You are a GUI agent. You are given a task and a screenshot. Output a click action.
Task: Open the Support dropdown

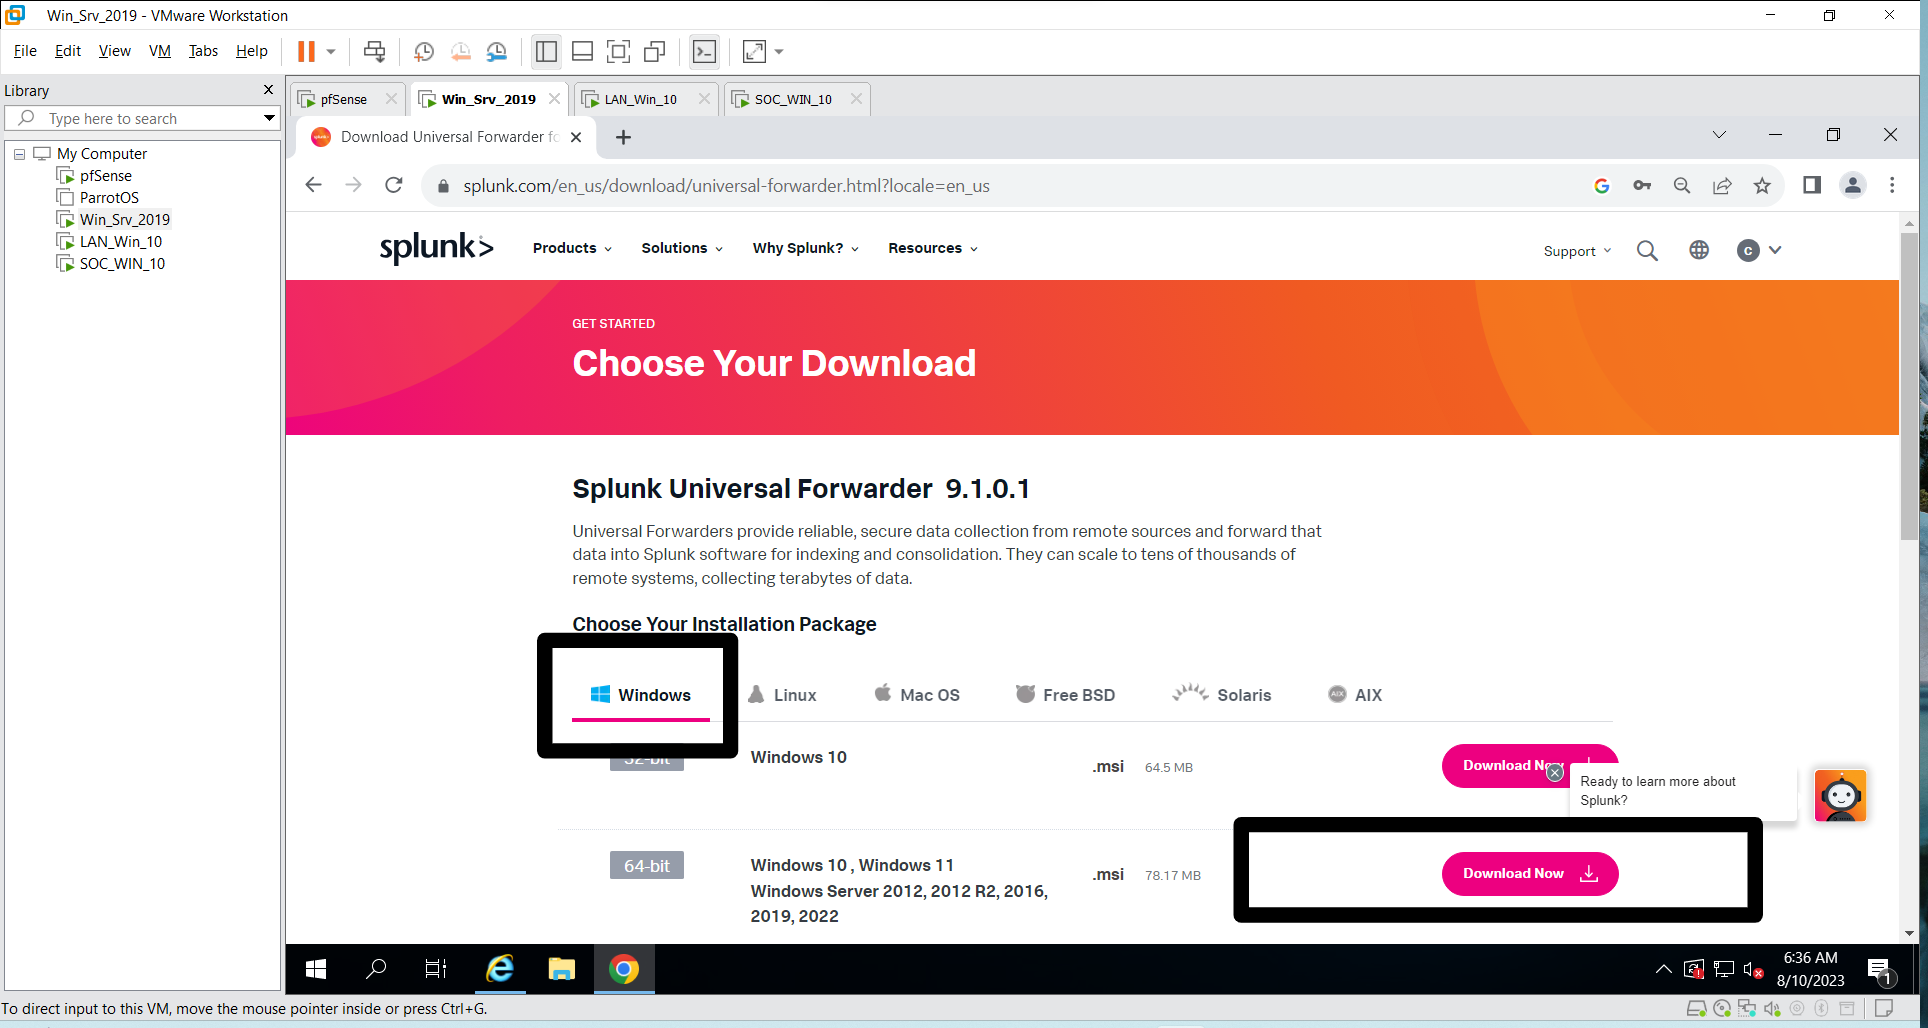point(1577,251)
